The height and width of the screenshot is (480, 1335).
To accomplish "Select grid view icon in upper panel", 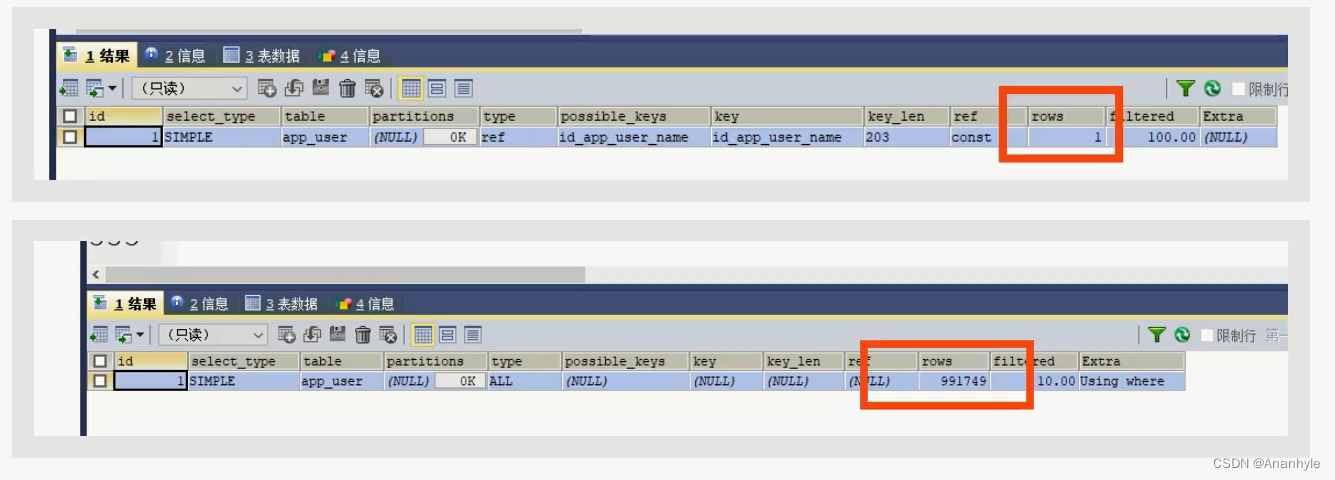I will click(x=411, y=88).
